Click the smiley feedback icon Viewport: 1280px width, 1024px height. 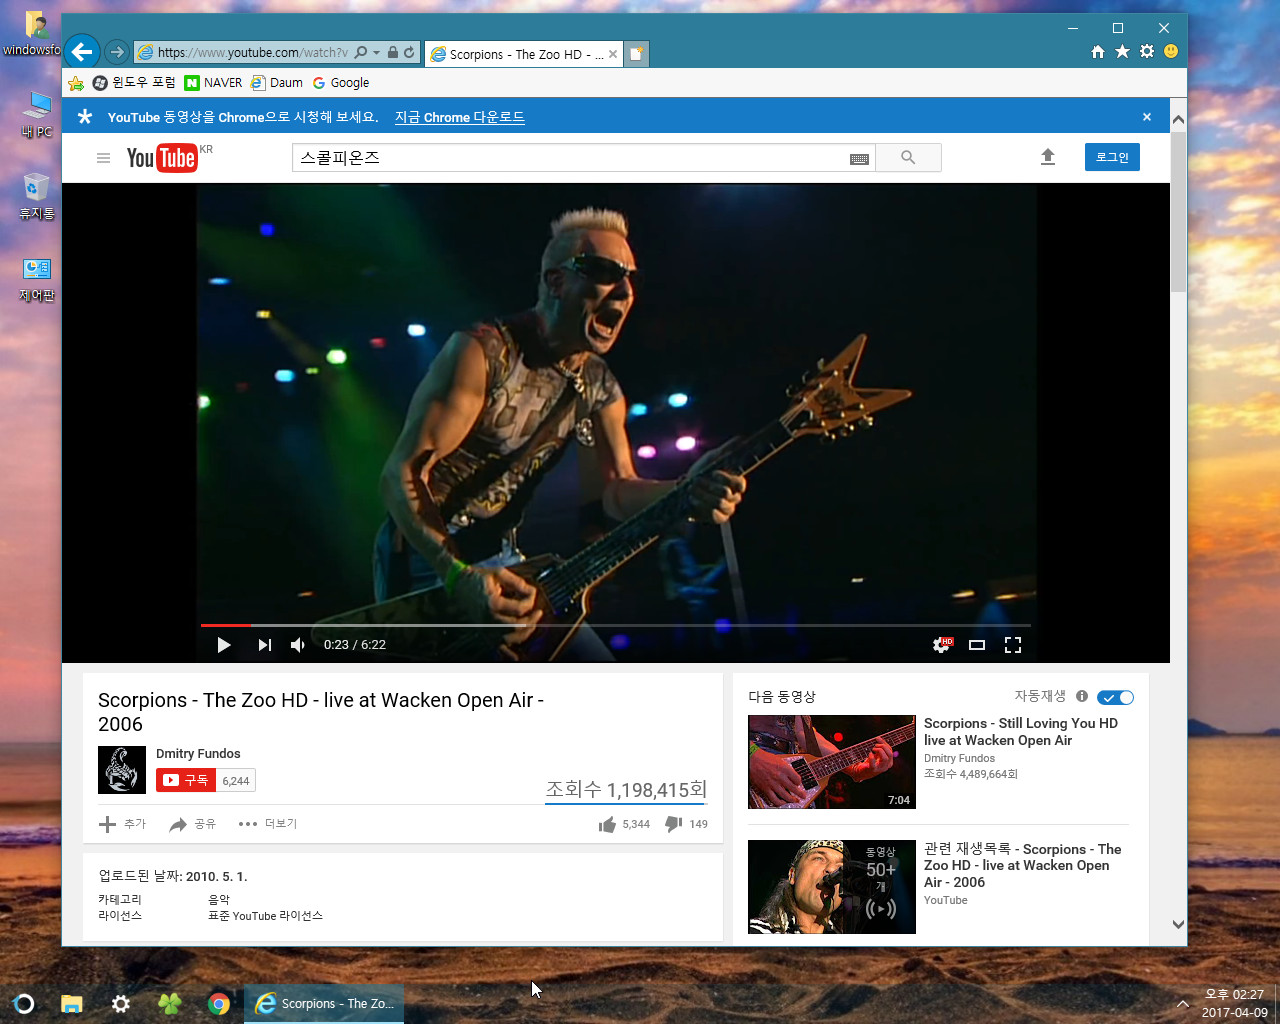[1171, 51]
